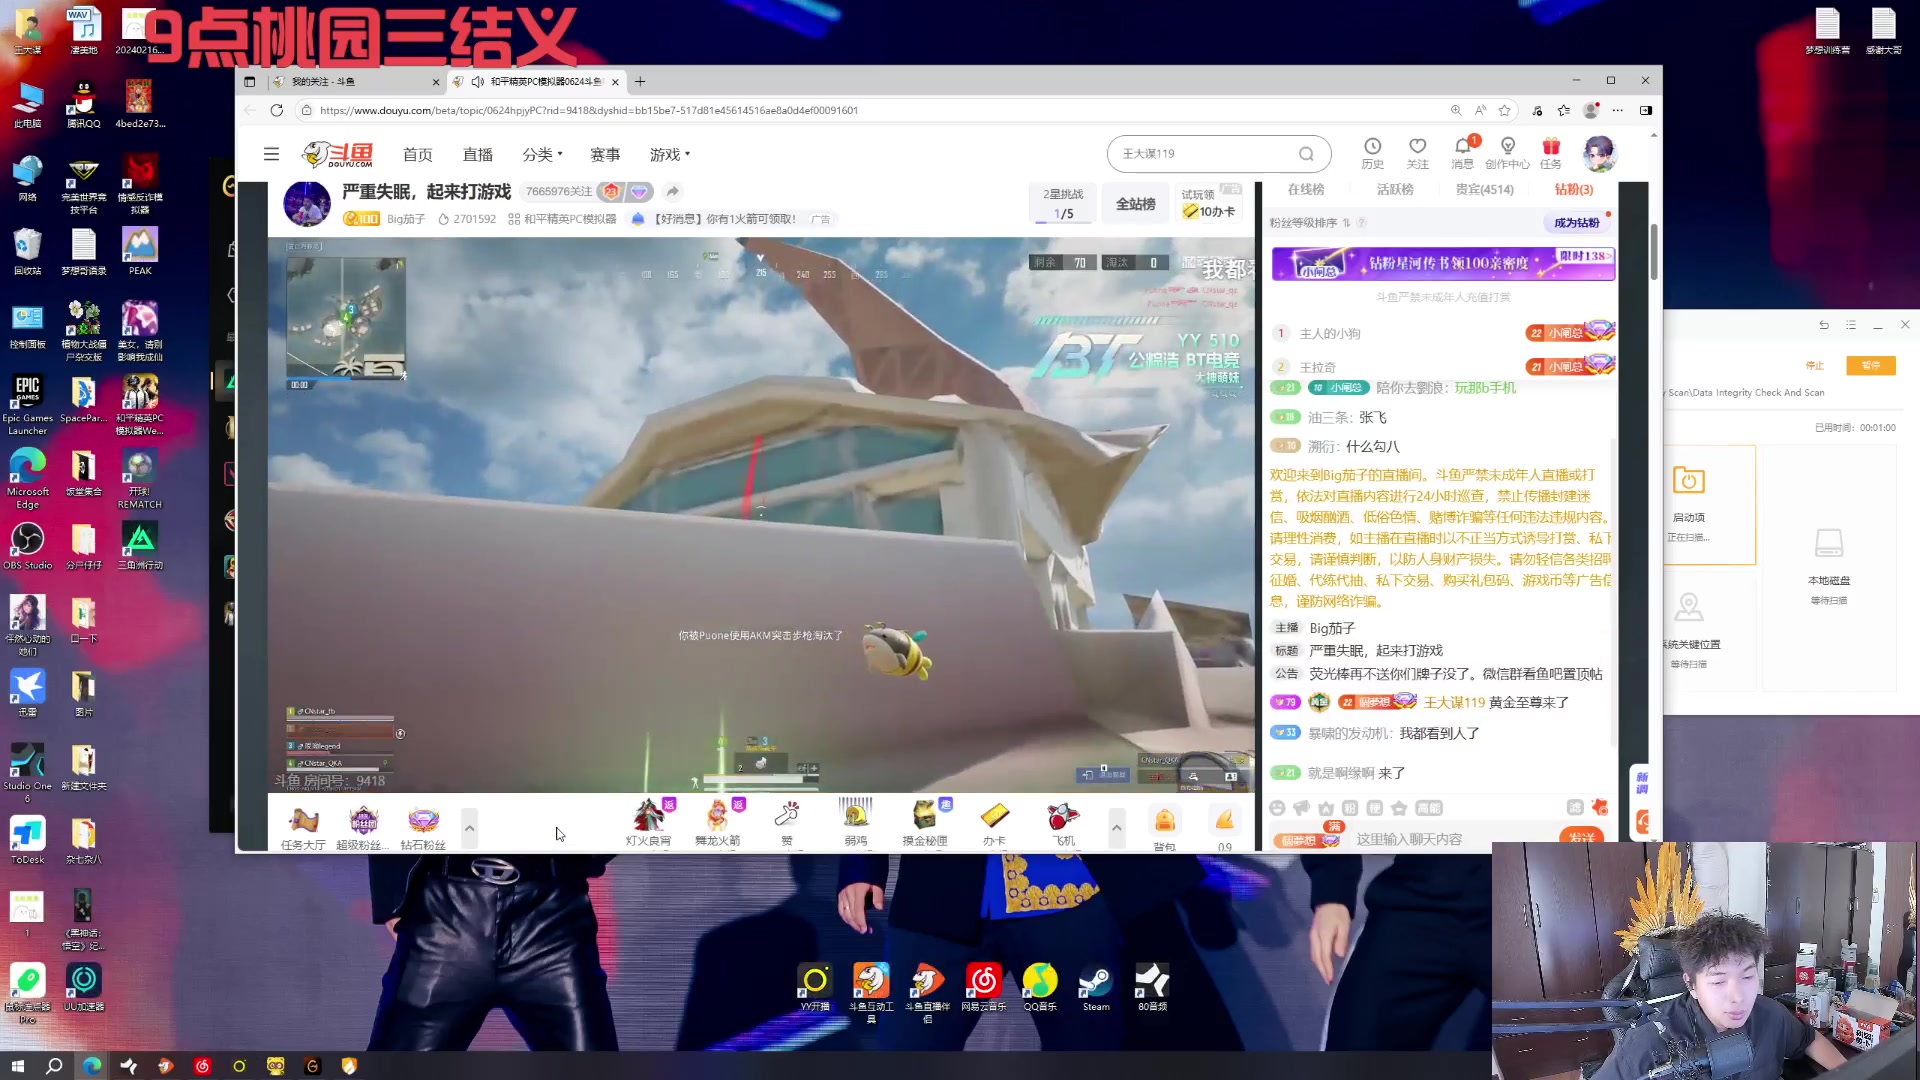1920x1080 pixels.
Task: Switch to 钻粉(3) tab
Action: [1574, 189]
